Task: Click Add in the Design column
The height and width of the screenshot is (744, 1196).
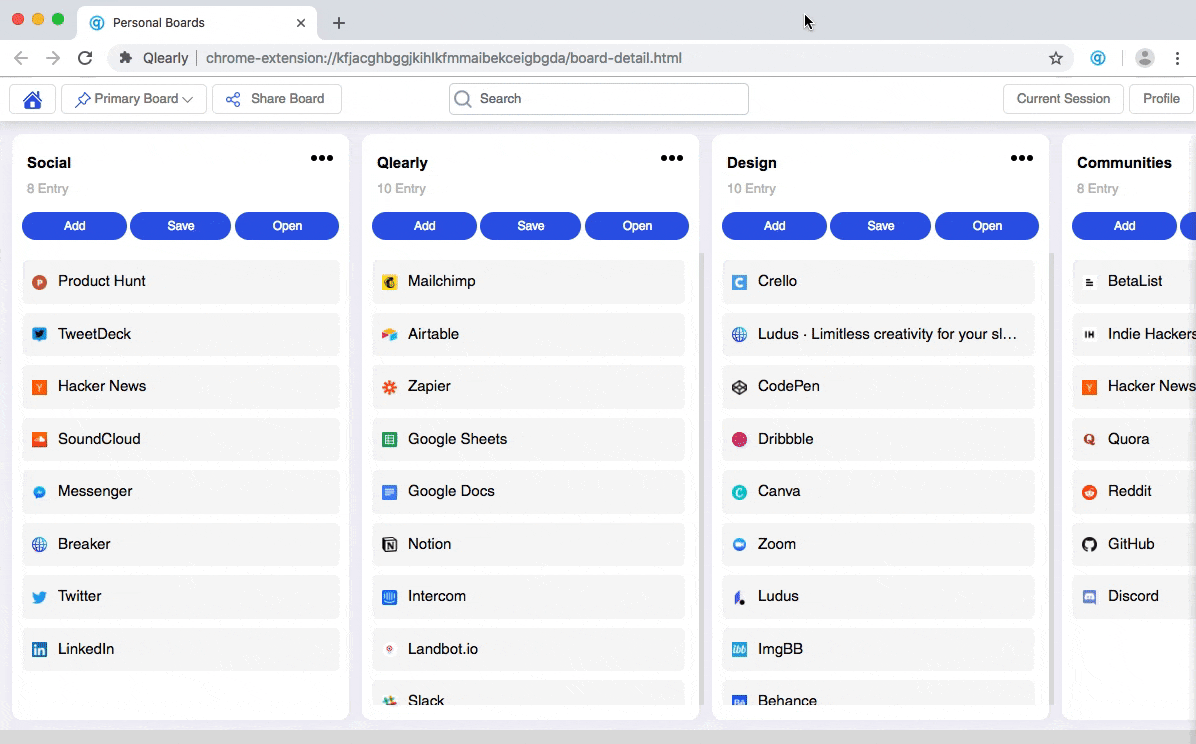Action: coord(775,226)
